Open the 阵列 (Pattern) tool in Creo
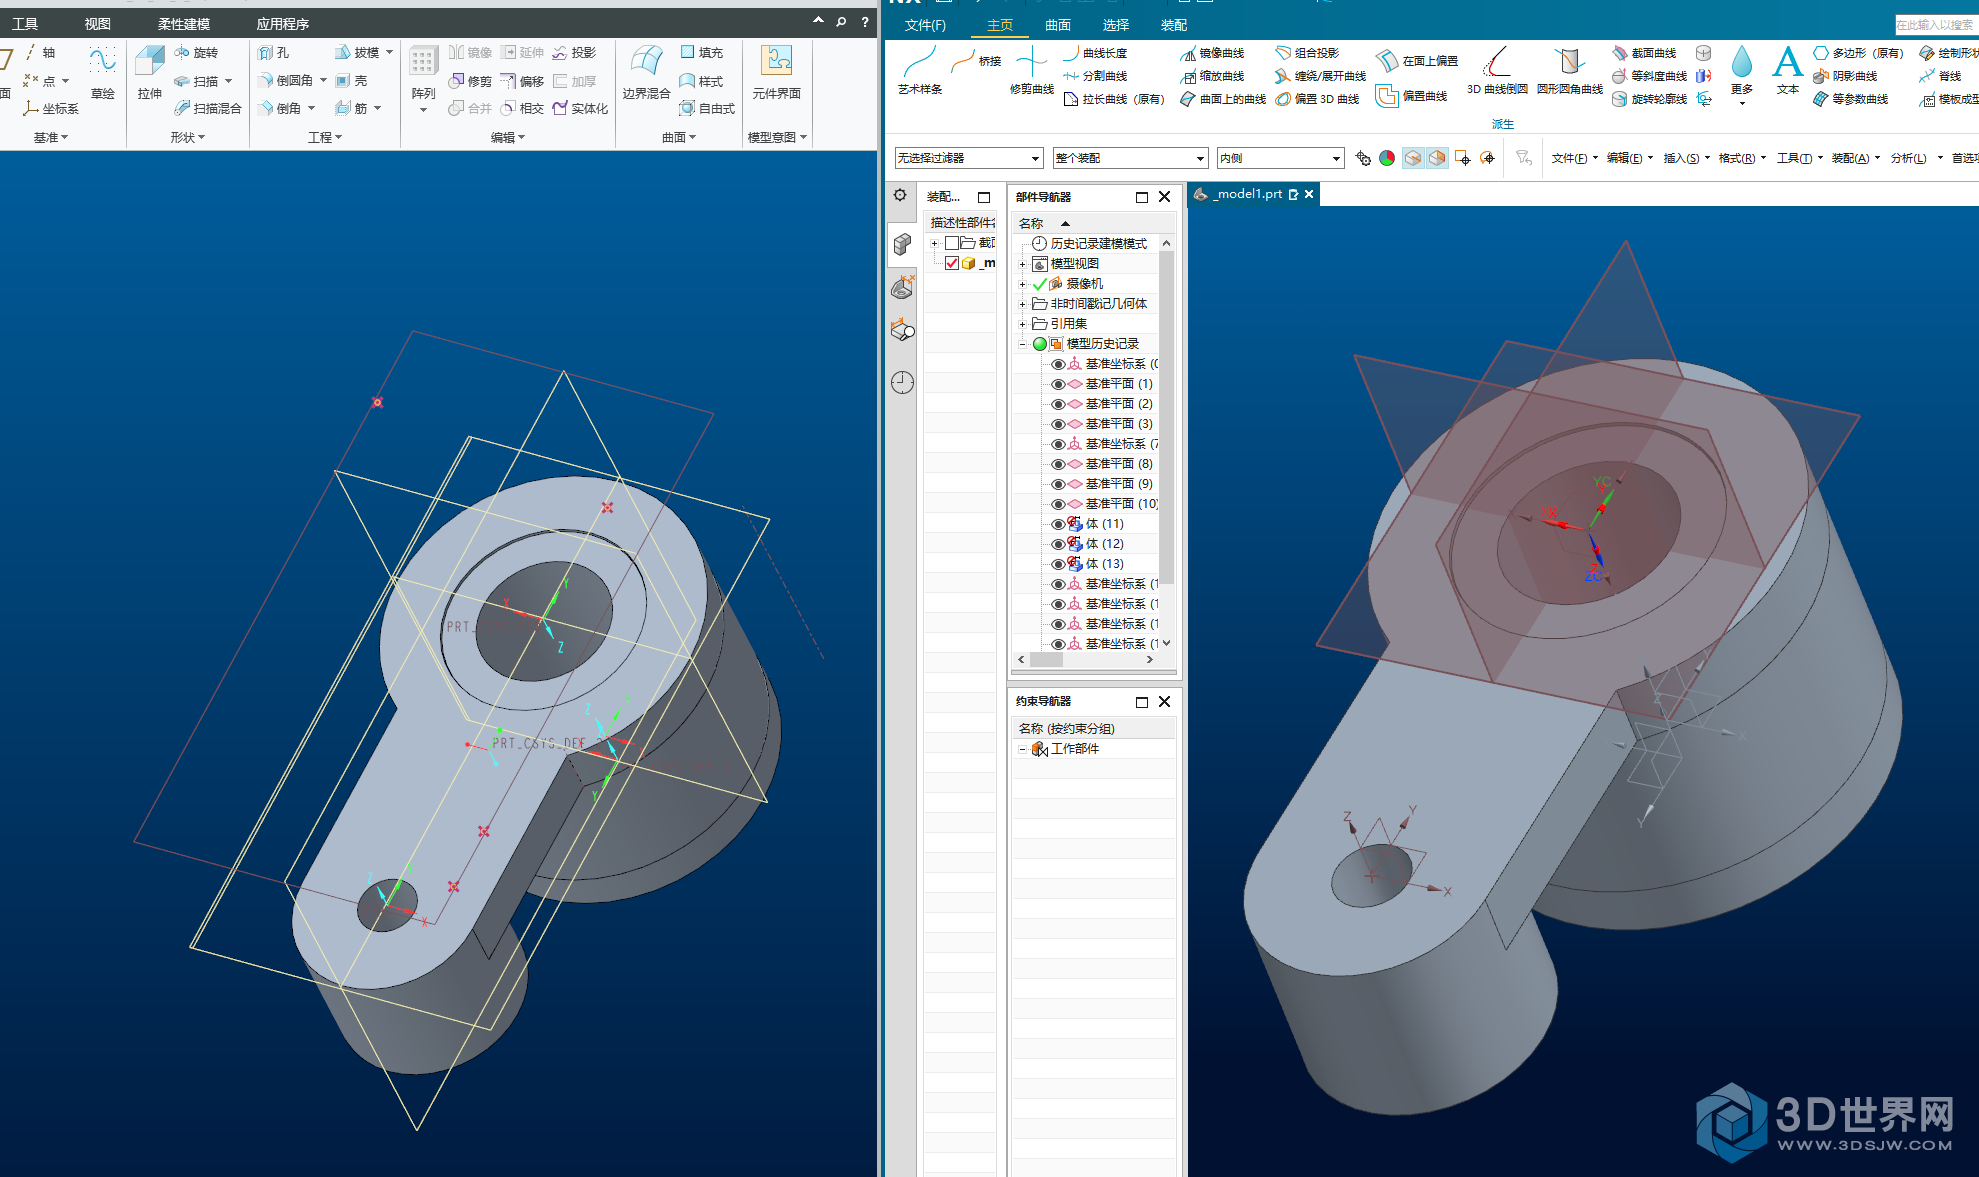1979x1177 pixels. [x=423, y=76]
